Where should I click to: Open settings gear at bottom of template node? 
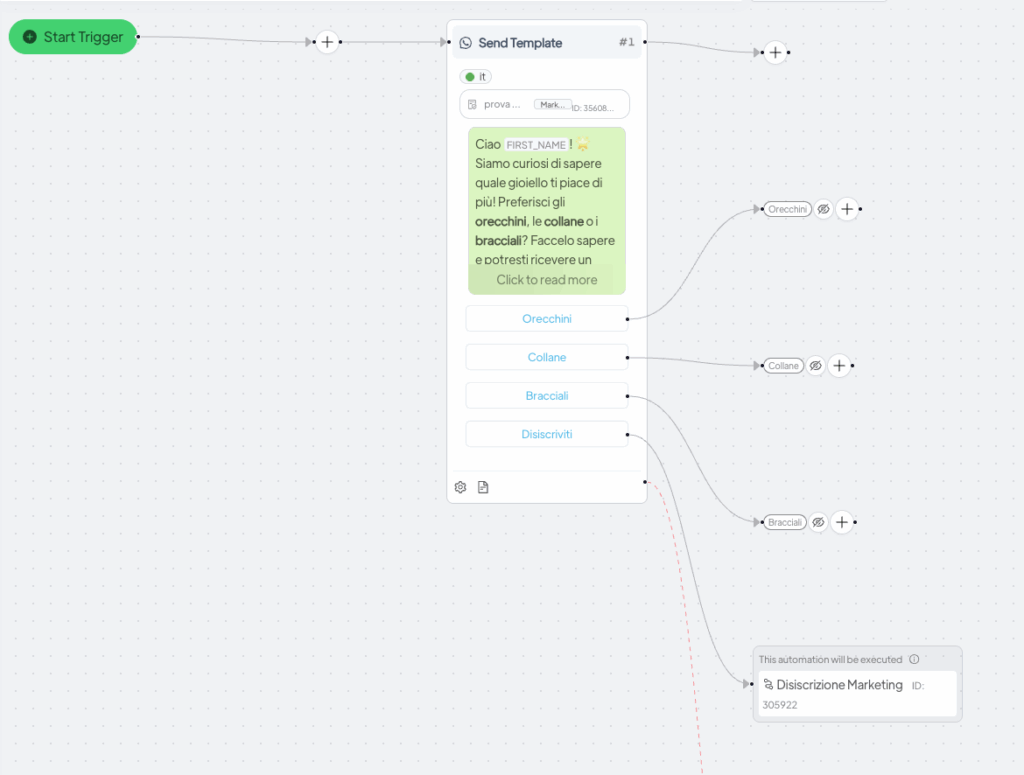coord(460,487)
